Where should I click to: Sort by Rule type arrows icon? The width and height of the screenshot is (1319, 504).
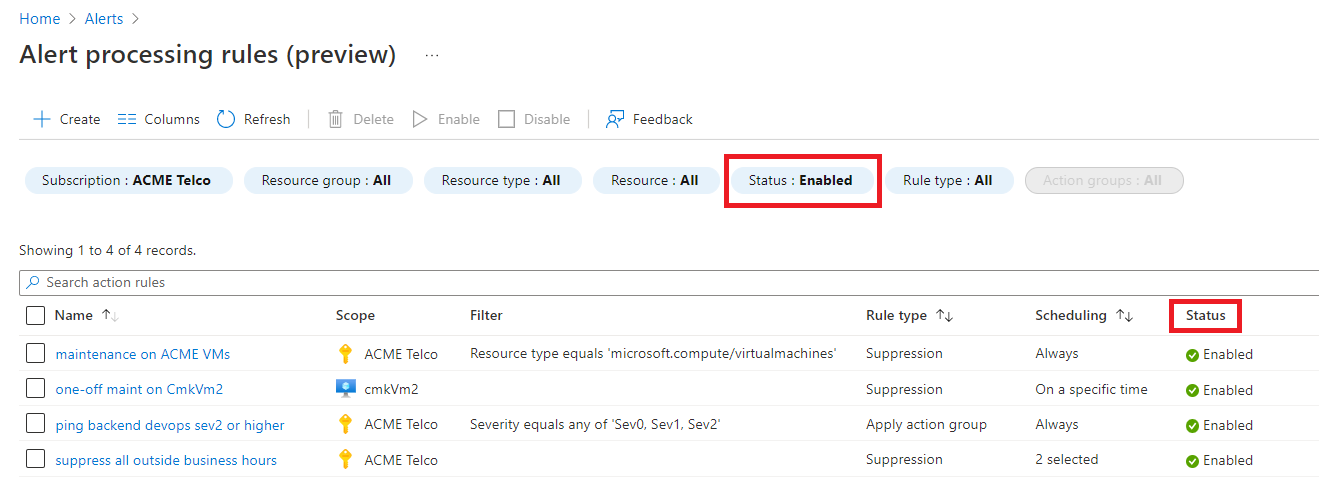(x=944, y=315)
